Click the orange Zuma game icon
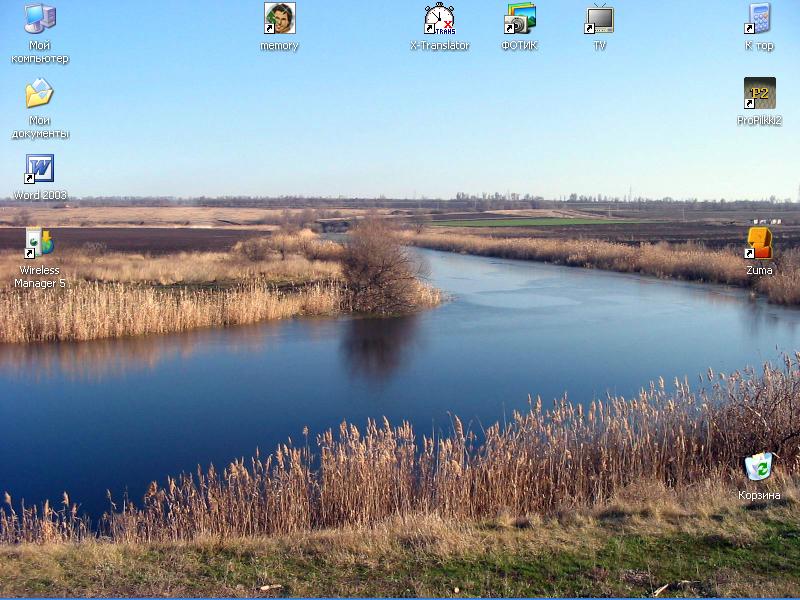The image size is (800, 600). (x=759, y=243)
